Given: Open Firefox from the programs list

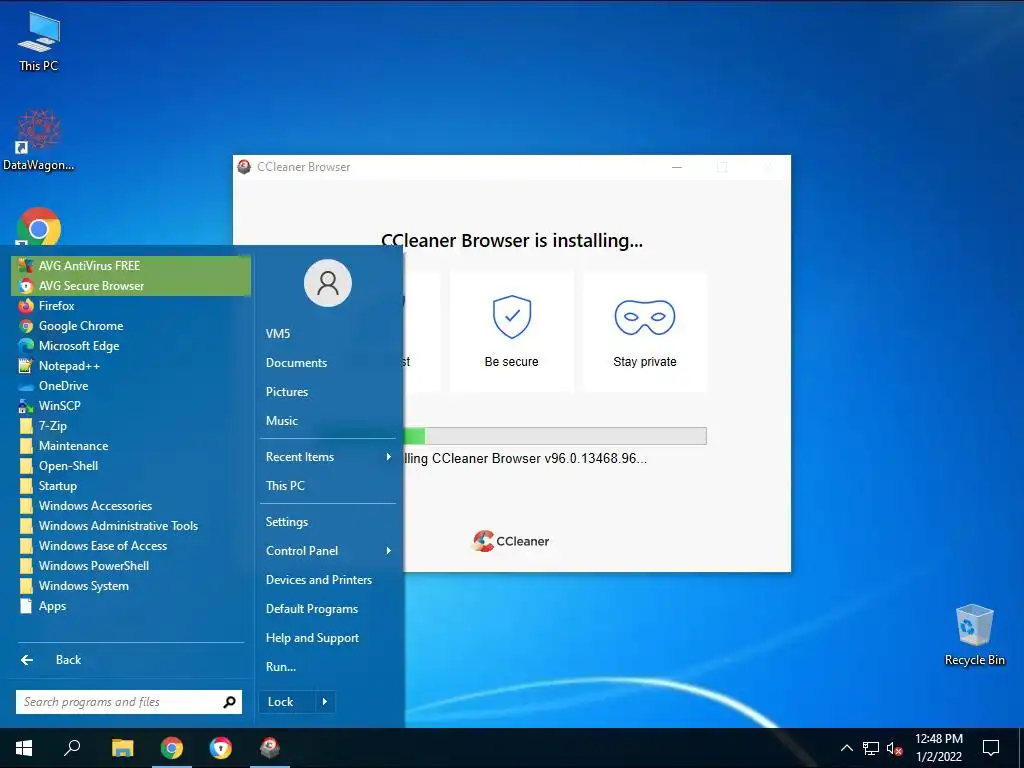Looking at the screenshot, I should click(x=131, y=306).
